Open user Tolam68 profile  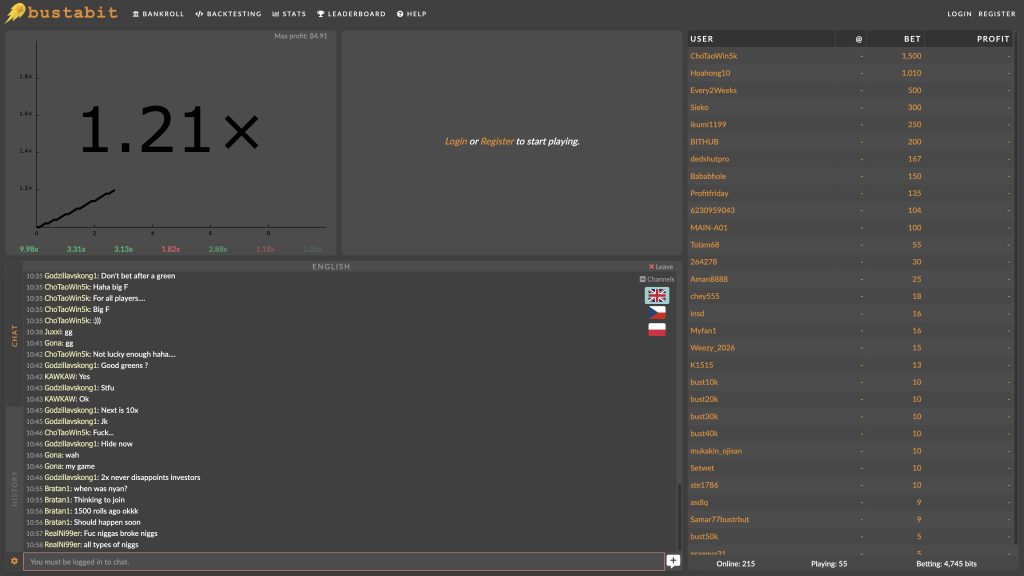pyautogui.click(x=705, y=245)
